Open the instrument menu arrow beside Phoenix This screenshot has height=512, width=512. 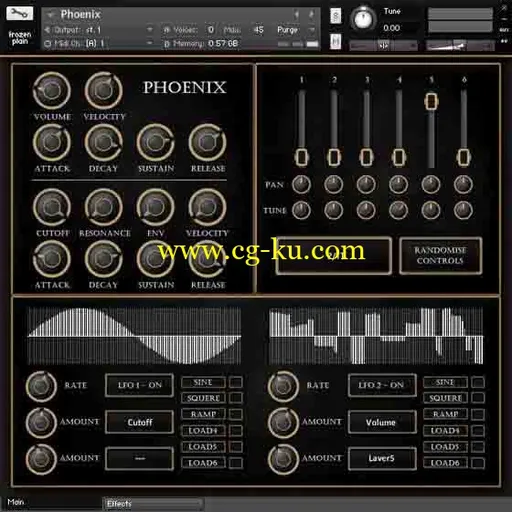coord(51,15)
